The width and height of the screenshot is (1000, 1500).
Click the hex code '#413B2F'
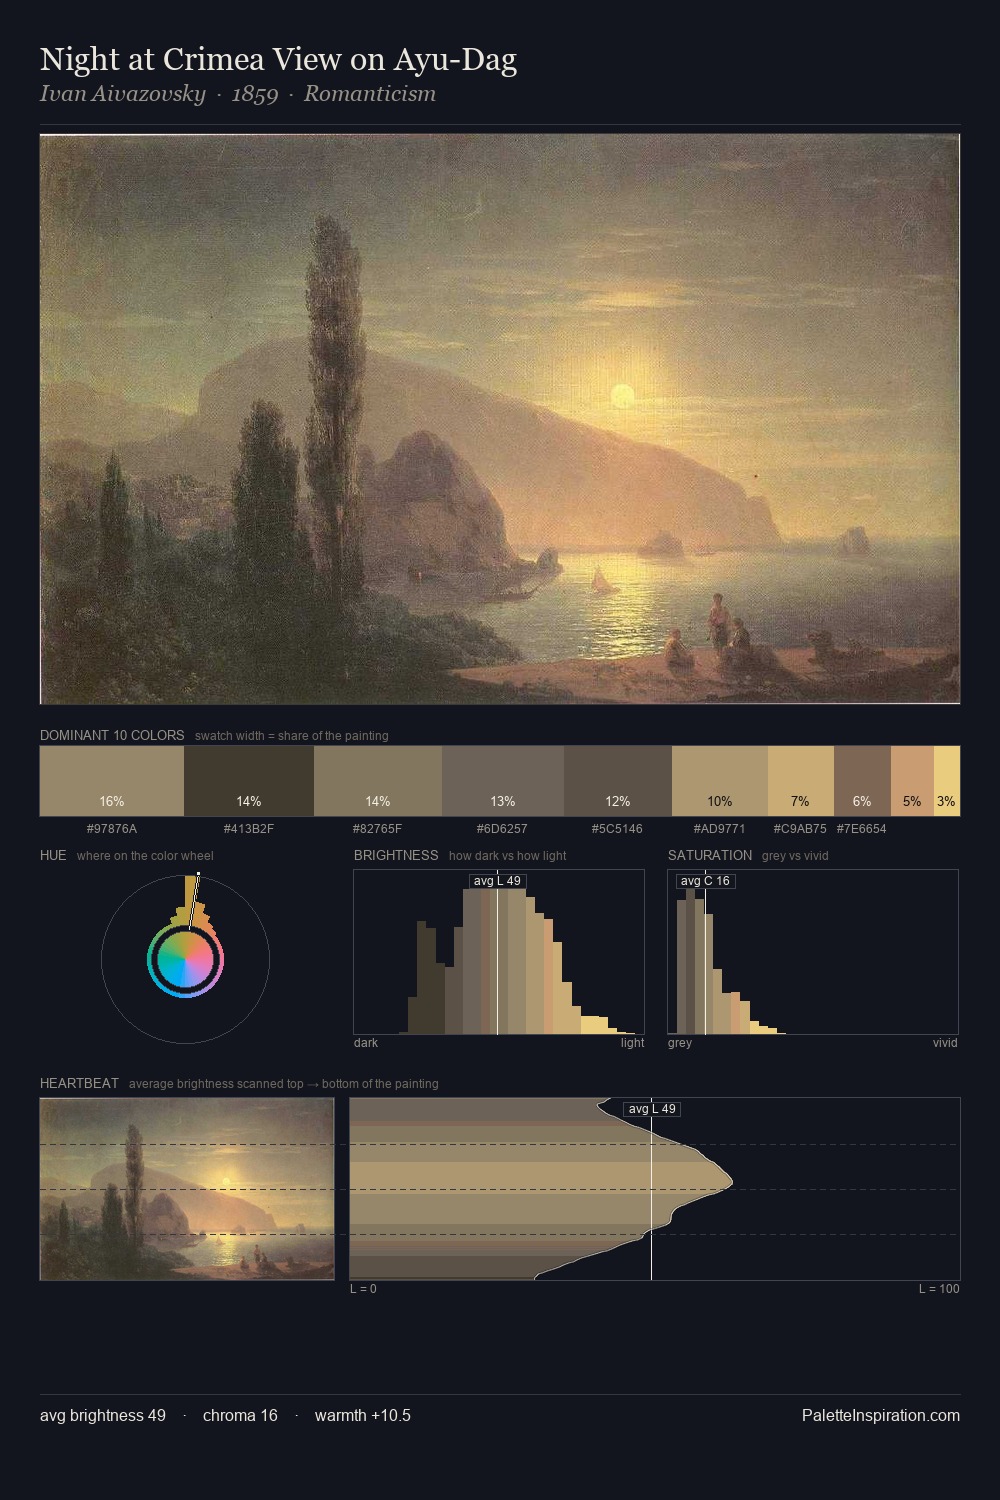(249, 829)
